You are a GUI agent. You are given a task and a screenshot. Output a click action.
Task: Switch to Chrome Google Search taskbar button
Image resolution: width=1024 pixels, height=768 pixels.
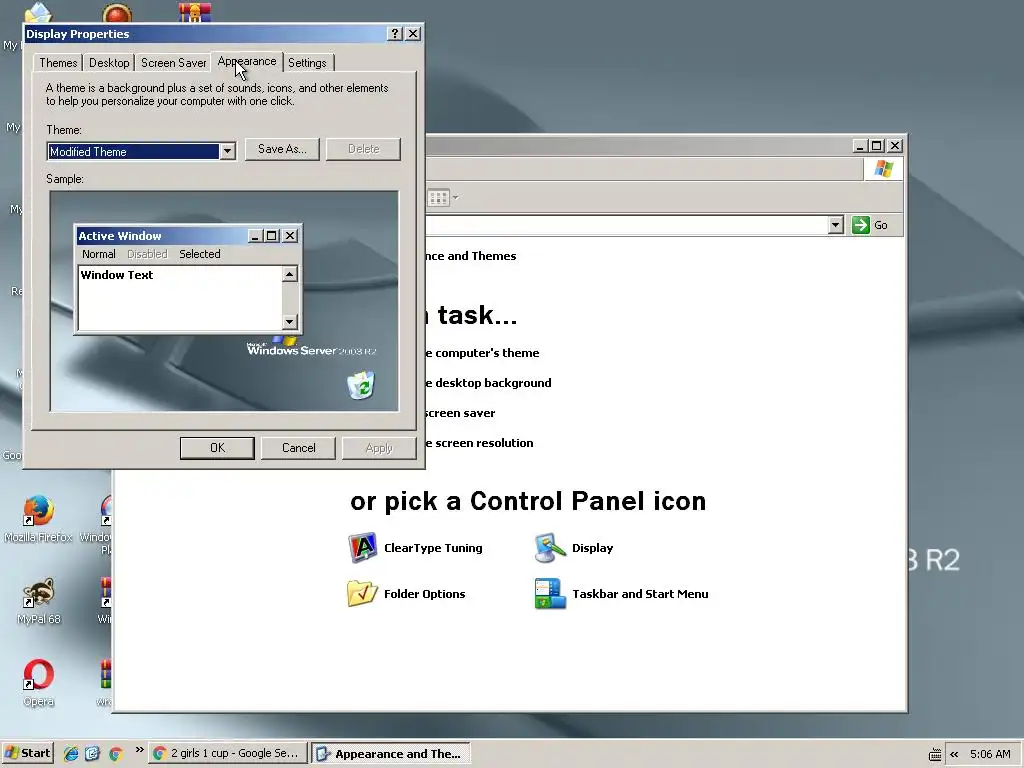pos(227,754)
